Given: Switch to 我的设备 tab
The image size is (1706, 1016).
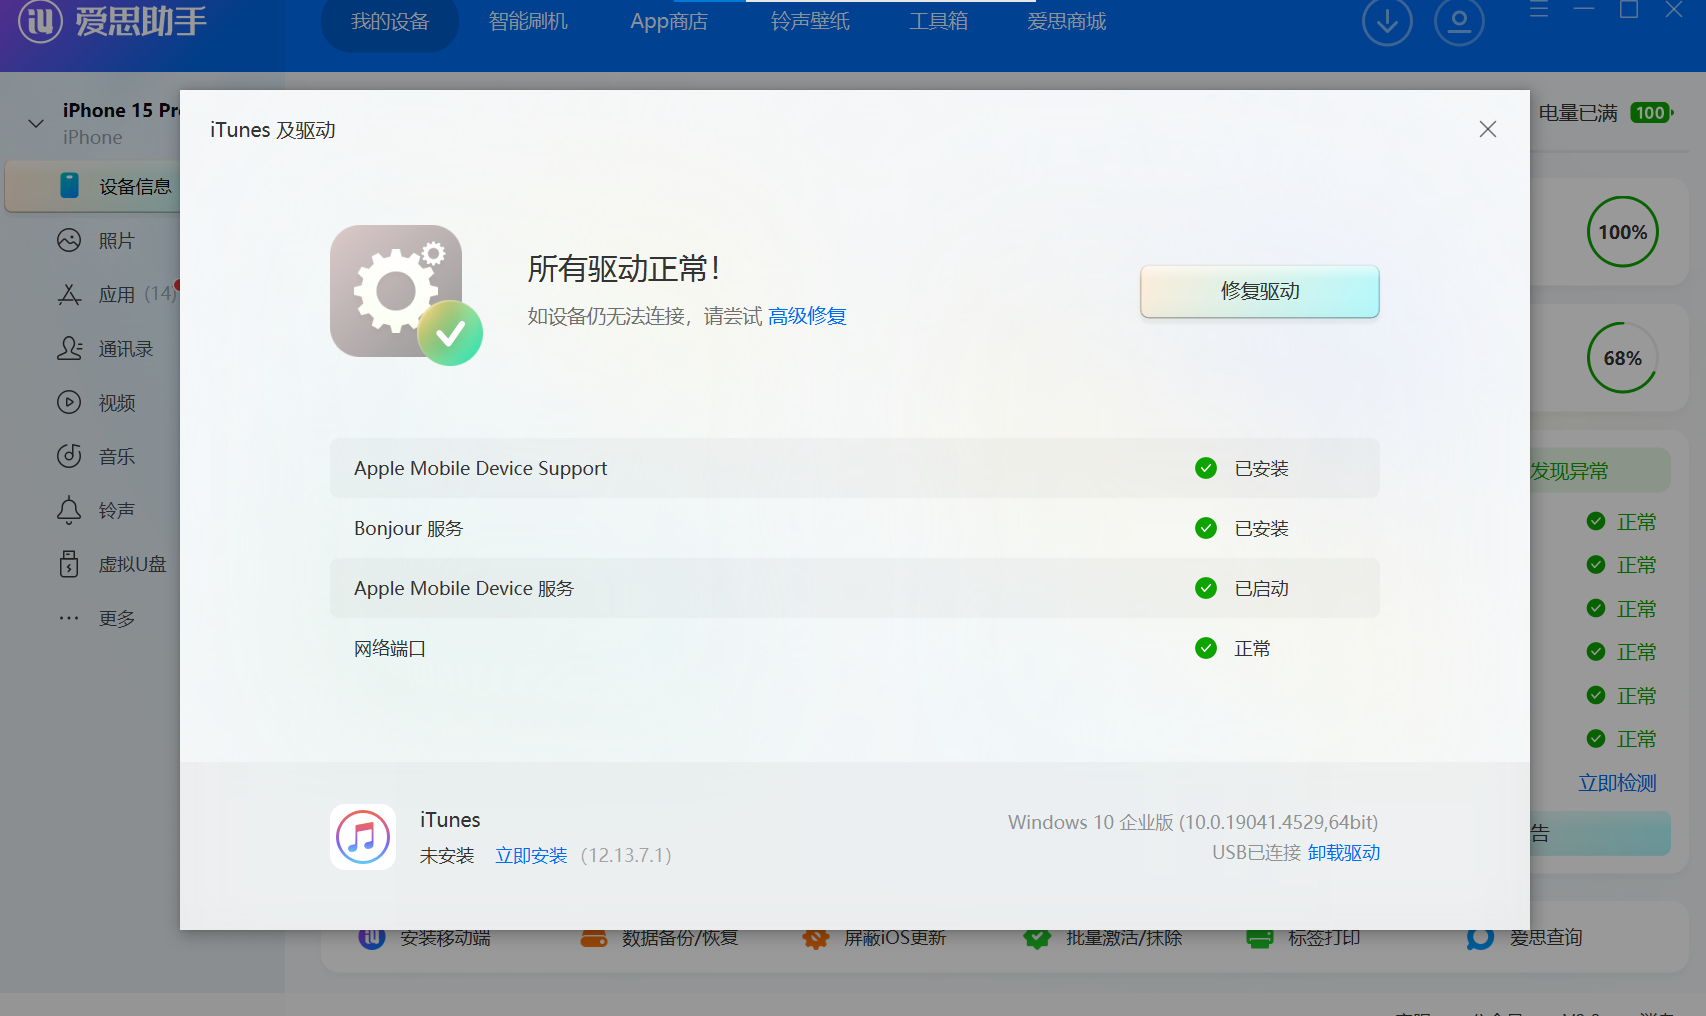Looking at the screenshot, I should [390, 21].
